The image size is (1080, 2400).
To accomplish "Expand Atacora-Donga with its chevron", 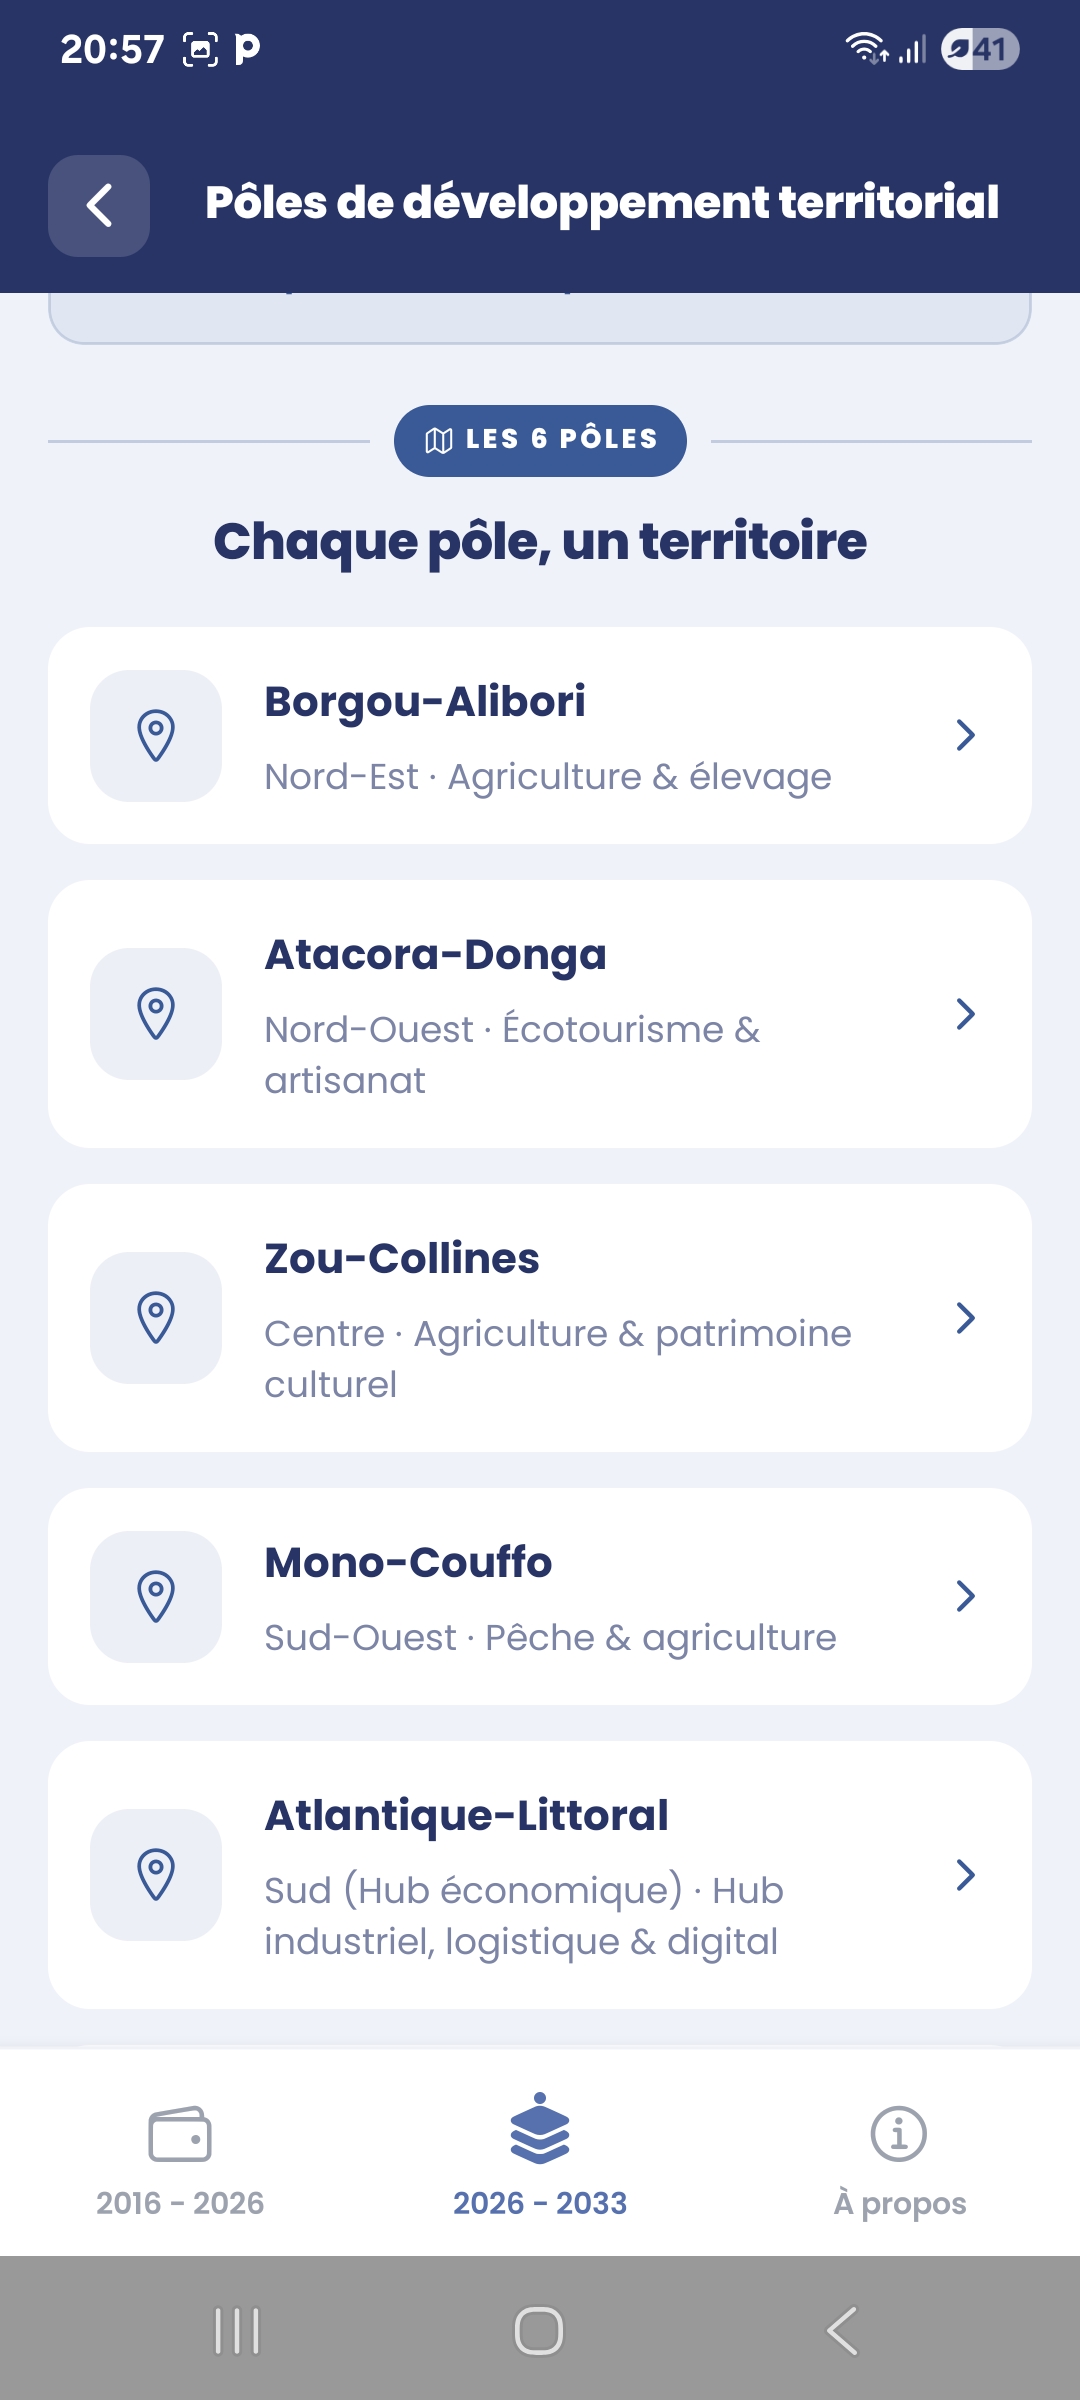I will click(x=965, y=1014).
